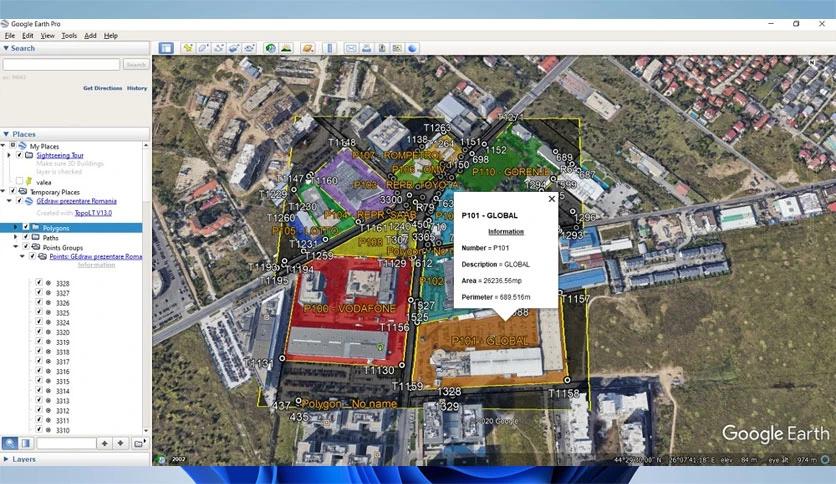Click the Search button
The image size is (836, 484).
[136, 64]
